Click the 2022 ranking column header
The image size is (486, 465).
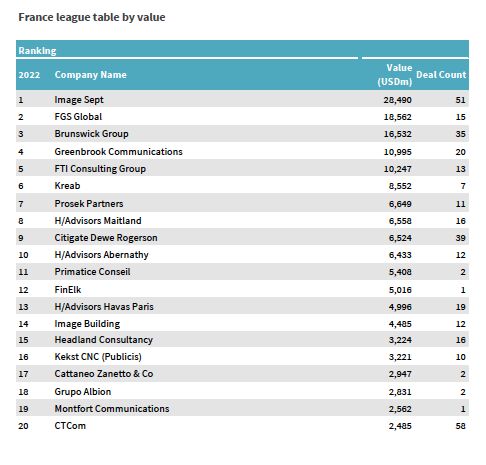[29, 75]
